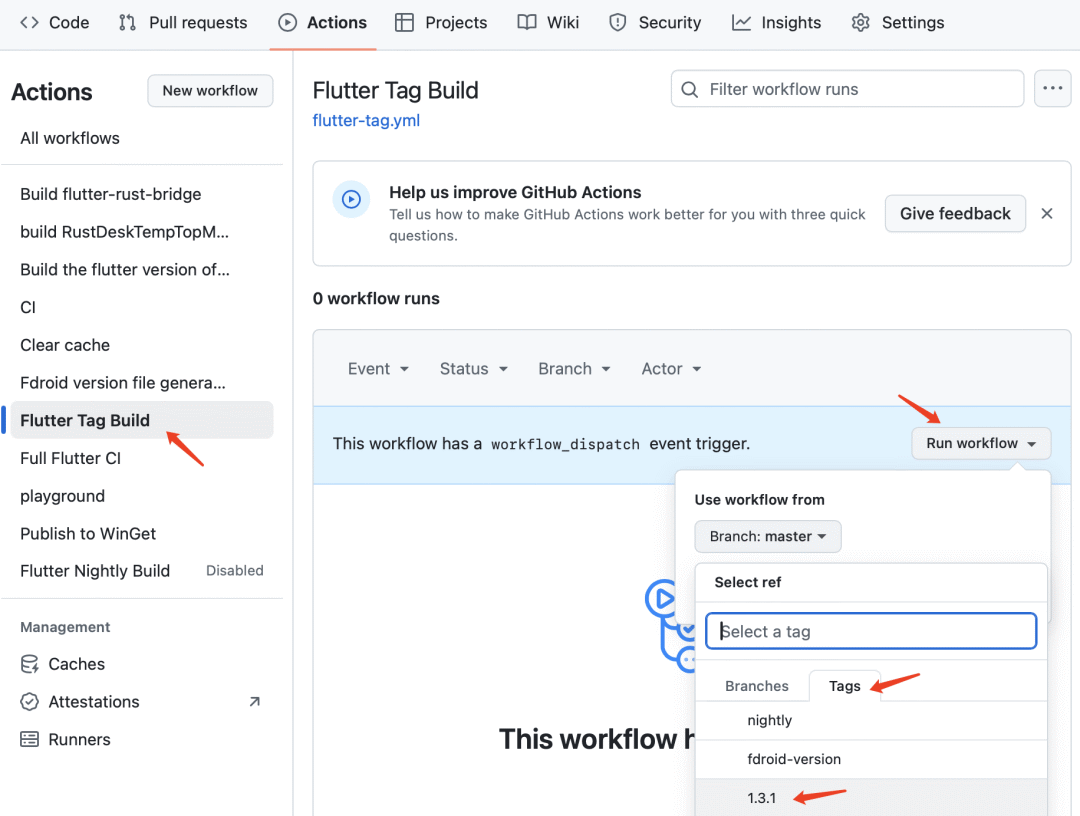The height and width of the screenshot is (816, 1080).
Task: Switch to Branches tab in ref selector
Action: [x=756, y=686]
